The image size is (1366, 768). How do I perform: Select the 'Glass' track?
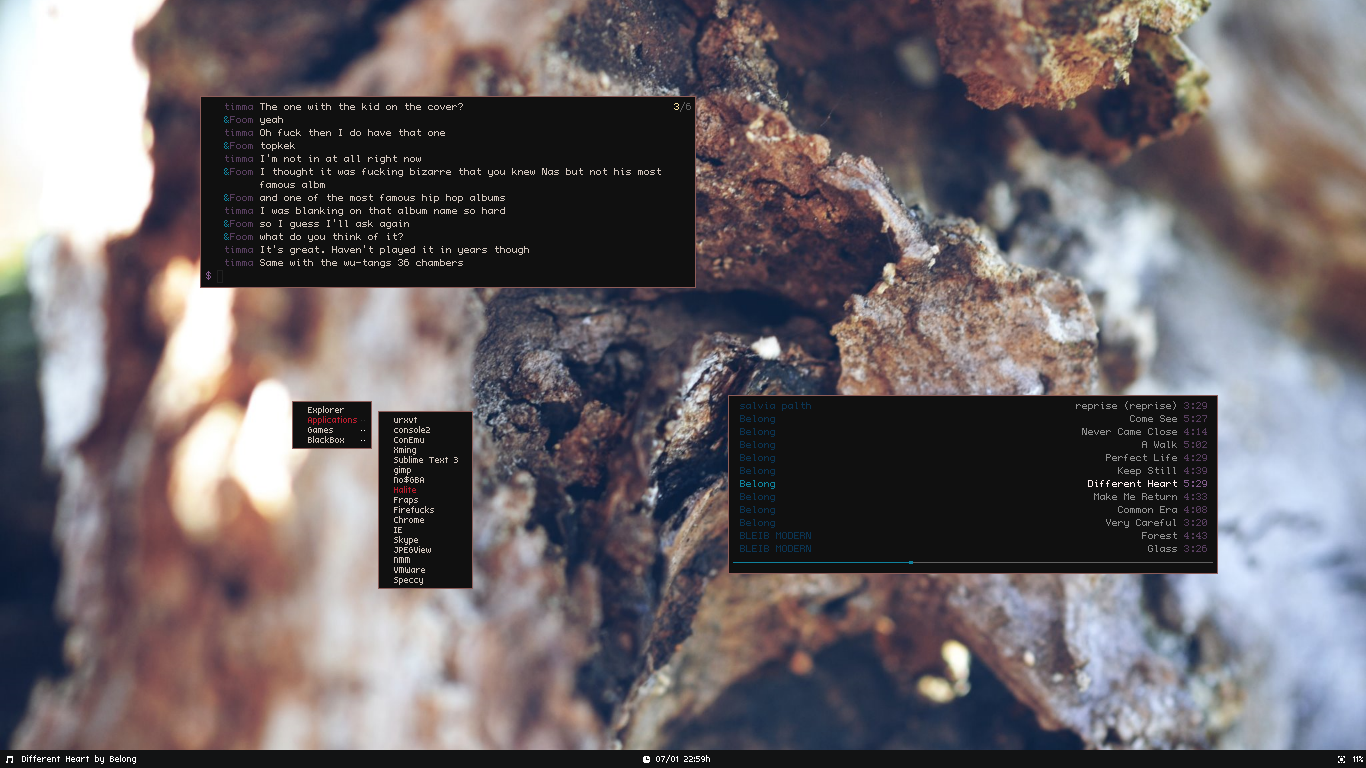tap(1162, 549)
